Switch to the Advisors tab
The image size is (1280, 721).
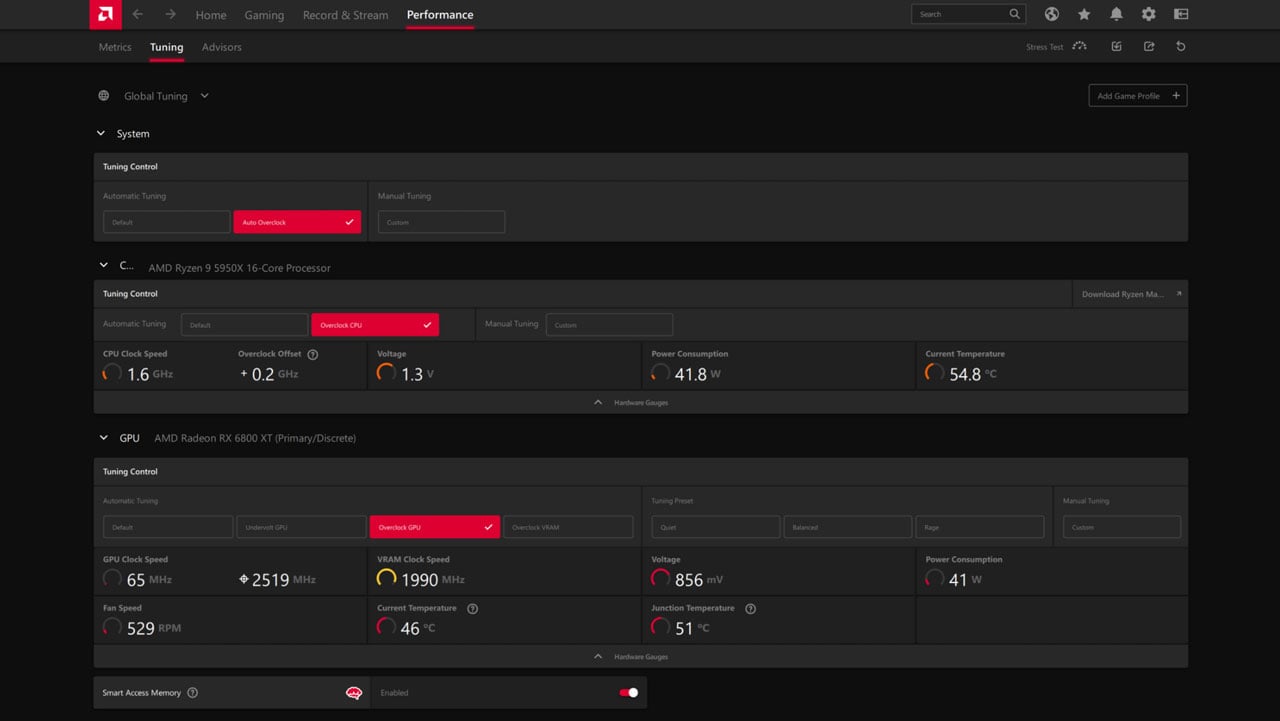(221, 47)
